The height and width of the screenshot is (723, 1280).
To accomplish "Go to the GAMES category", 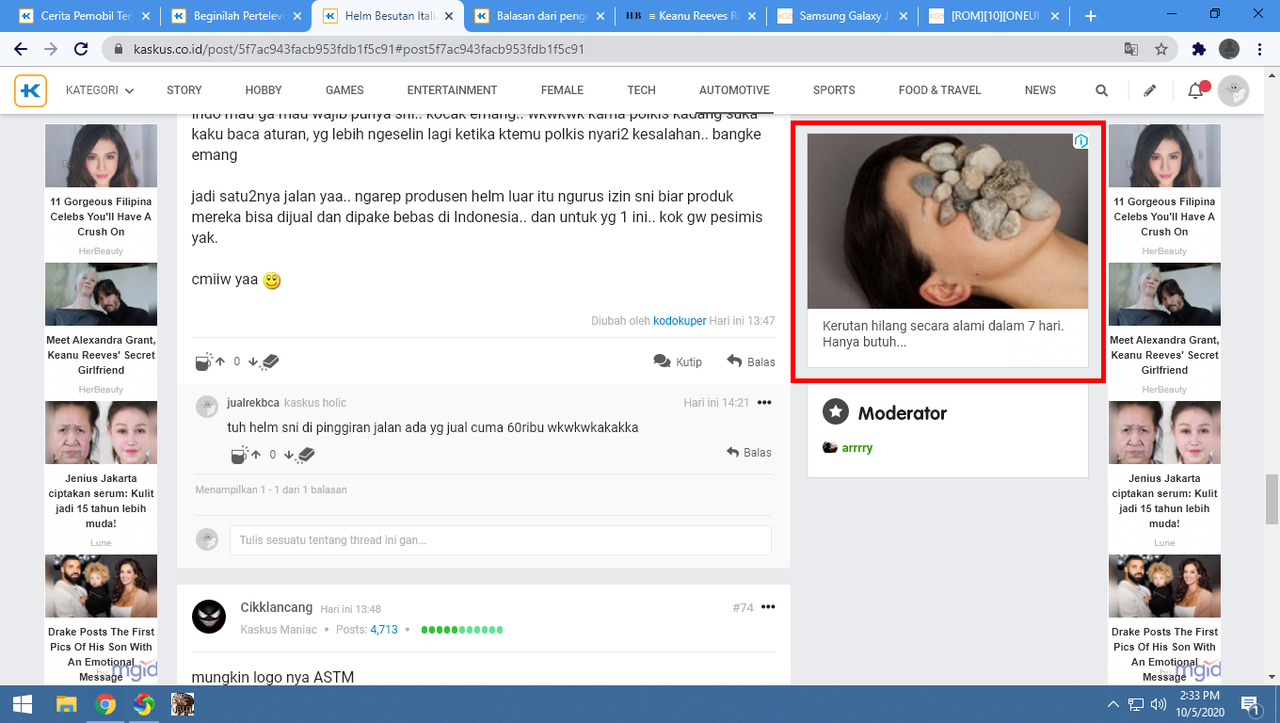I will point(345,90).
